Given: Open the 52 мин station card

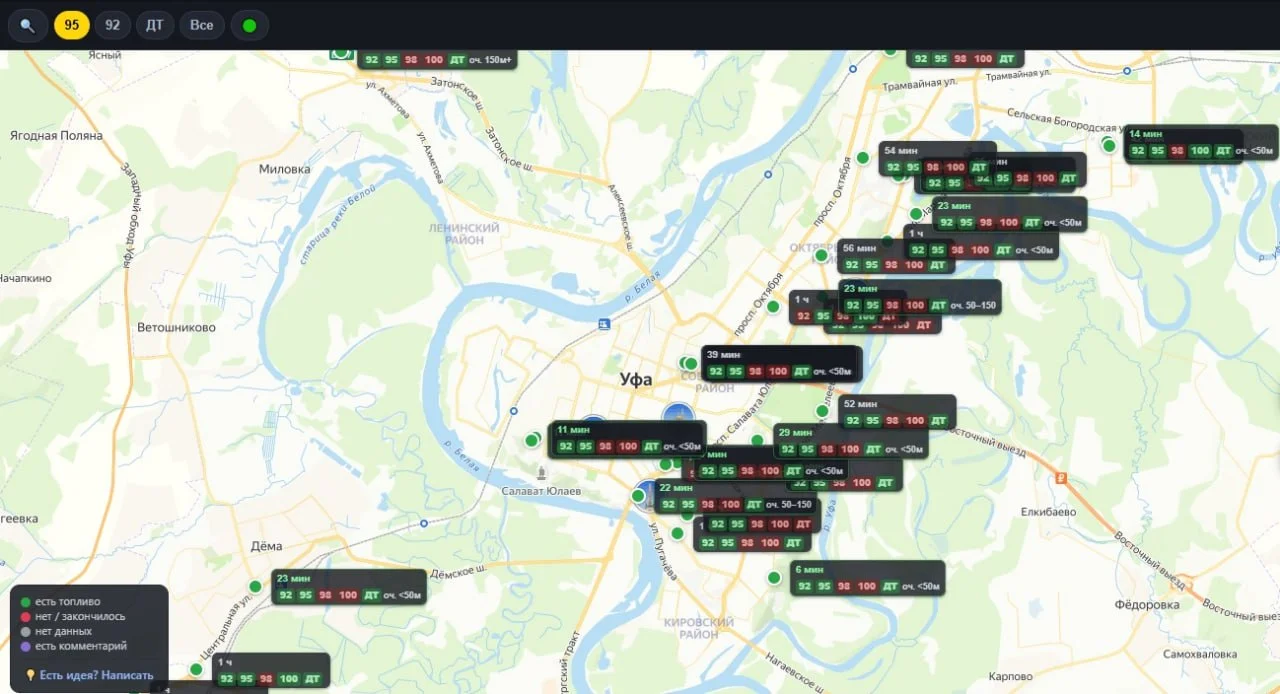Looking at the screenshot, I should 897,413.
